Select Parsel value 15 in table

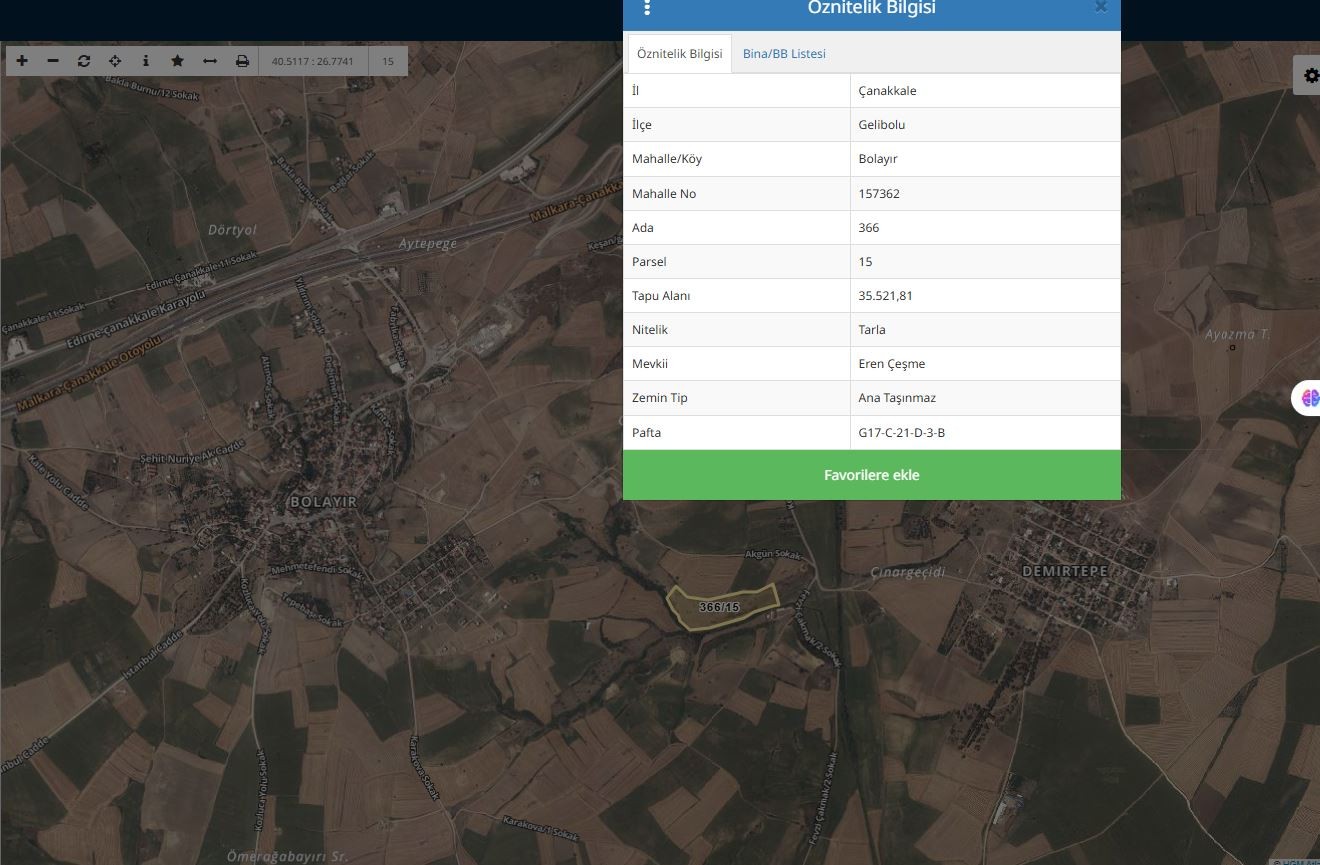click(985, 261)
